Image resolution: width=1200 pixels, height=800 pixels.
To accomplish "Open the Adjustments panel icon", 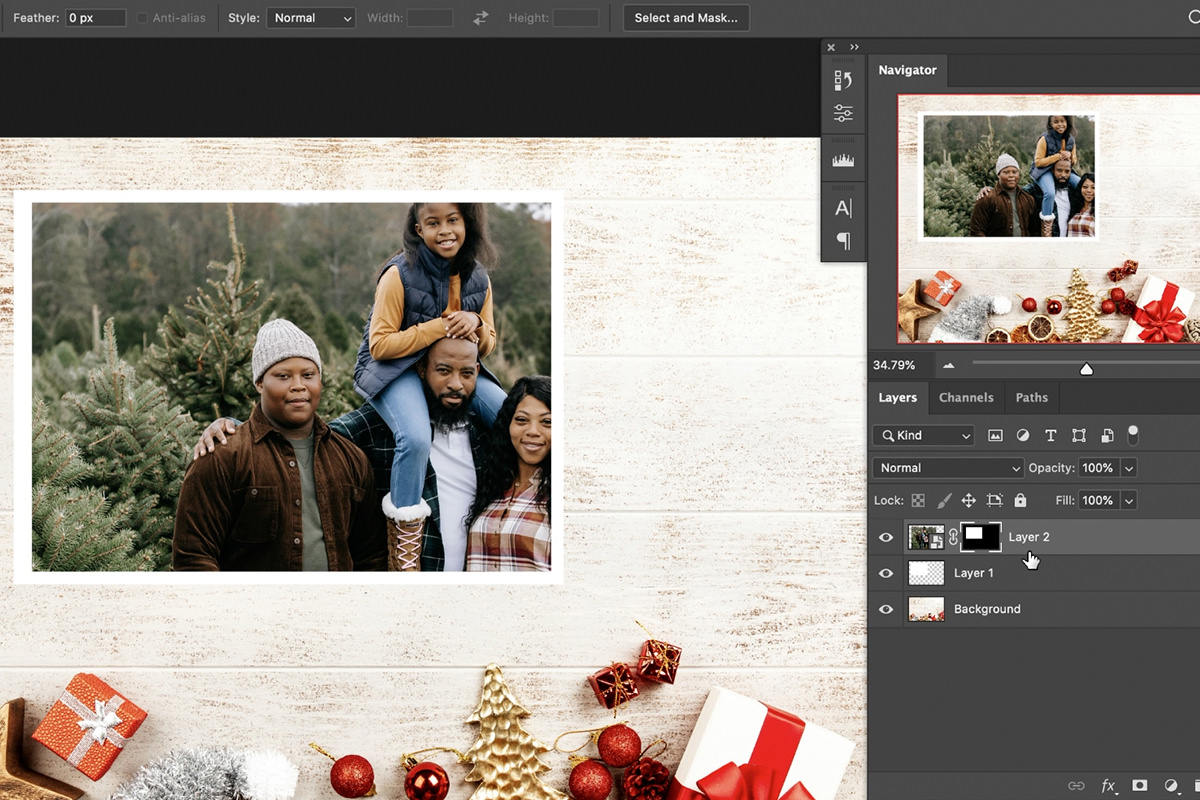I will pos(843,113).
